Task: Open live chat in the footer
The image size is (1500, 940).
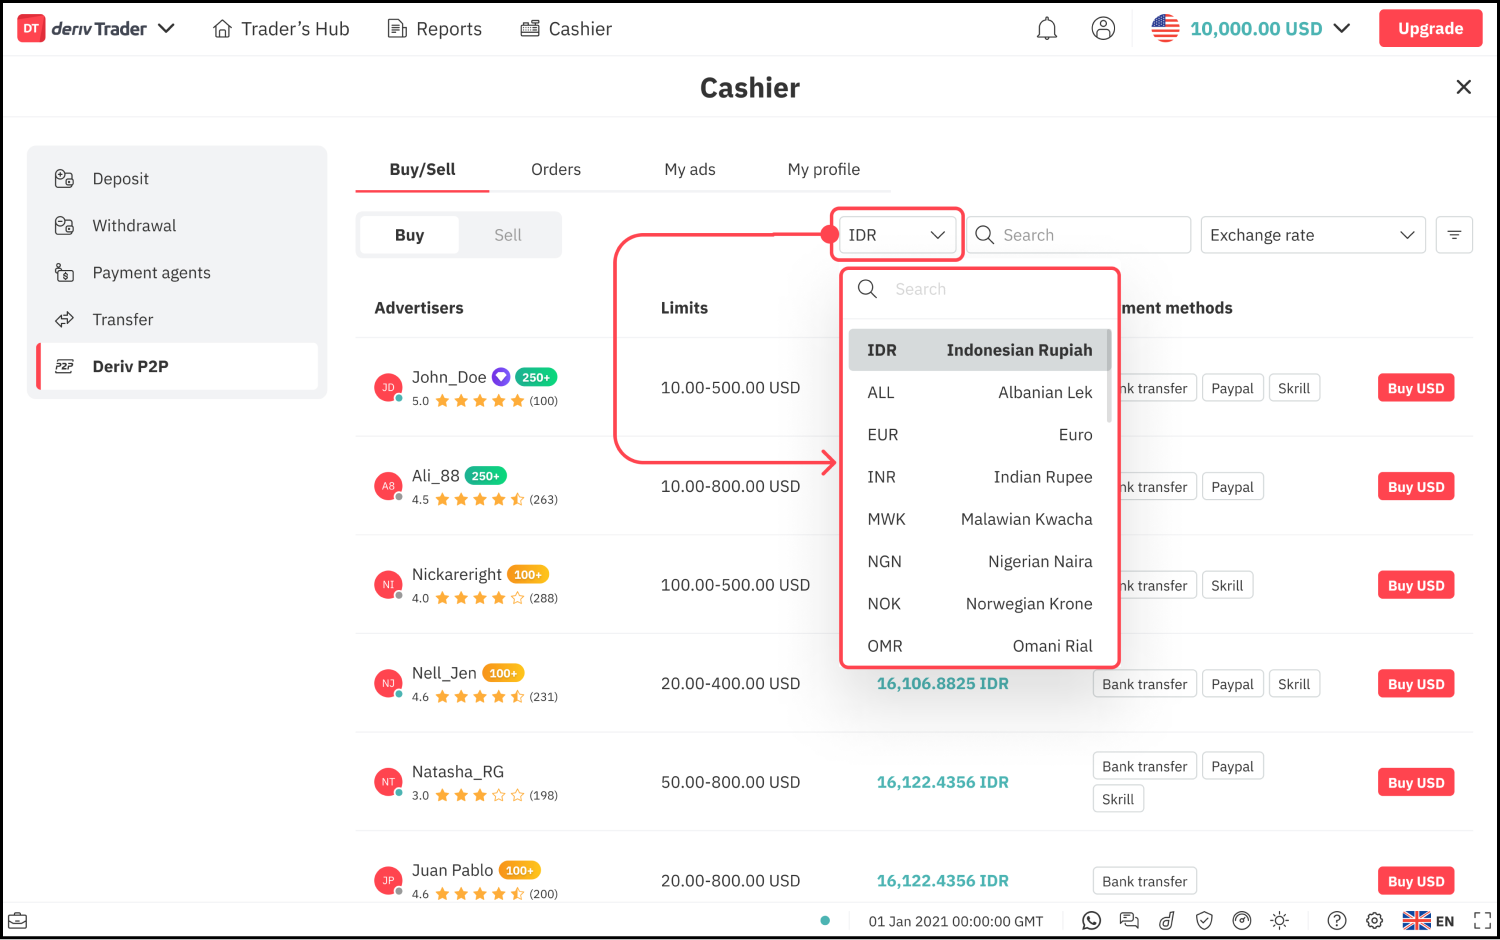Action: pos(1129,921)
